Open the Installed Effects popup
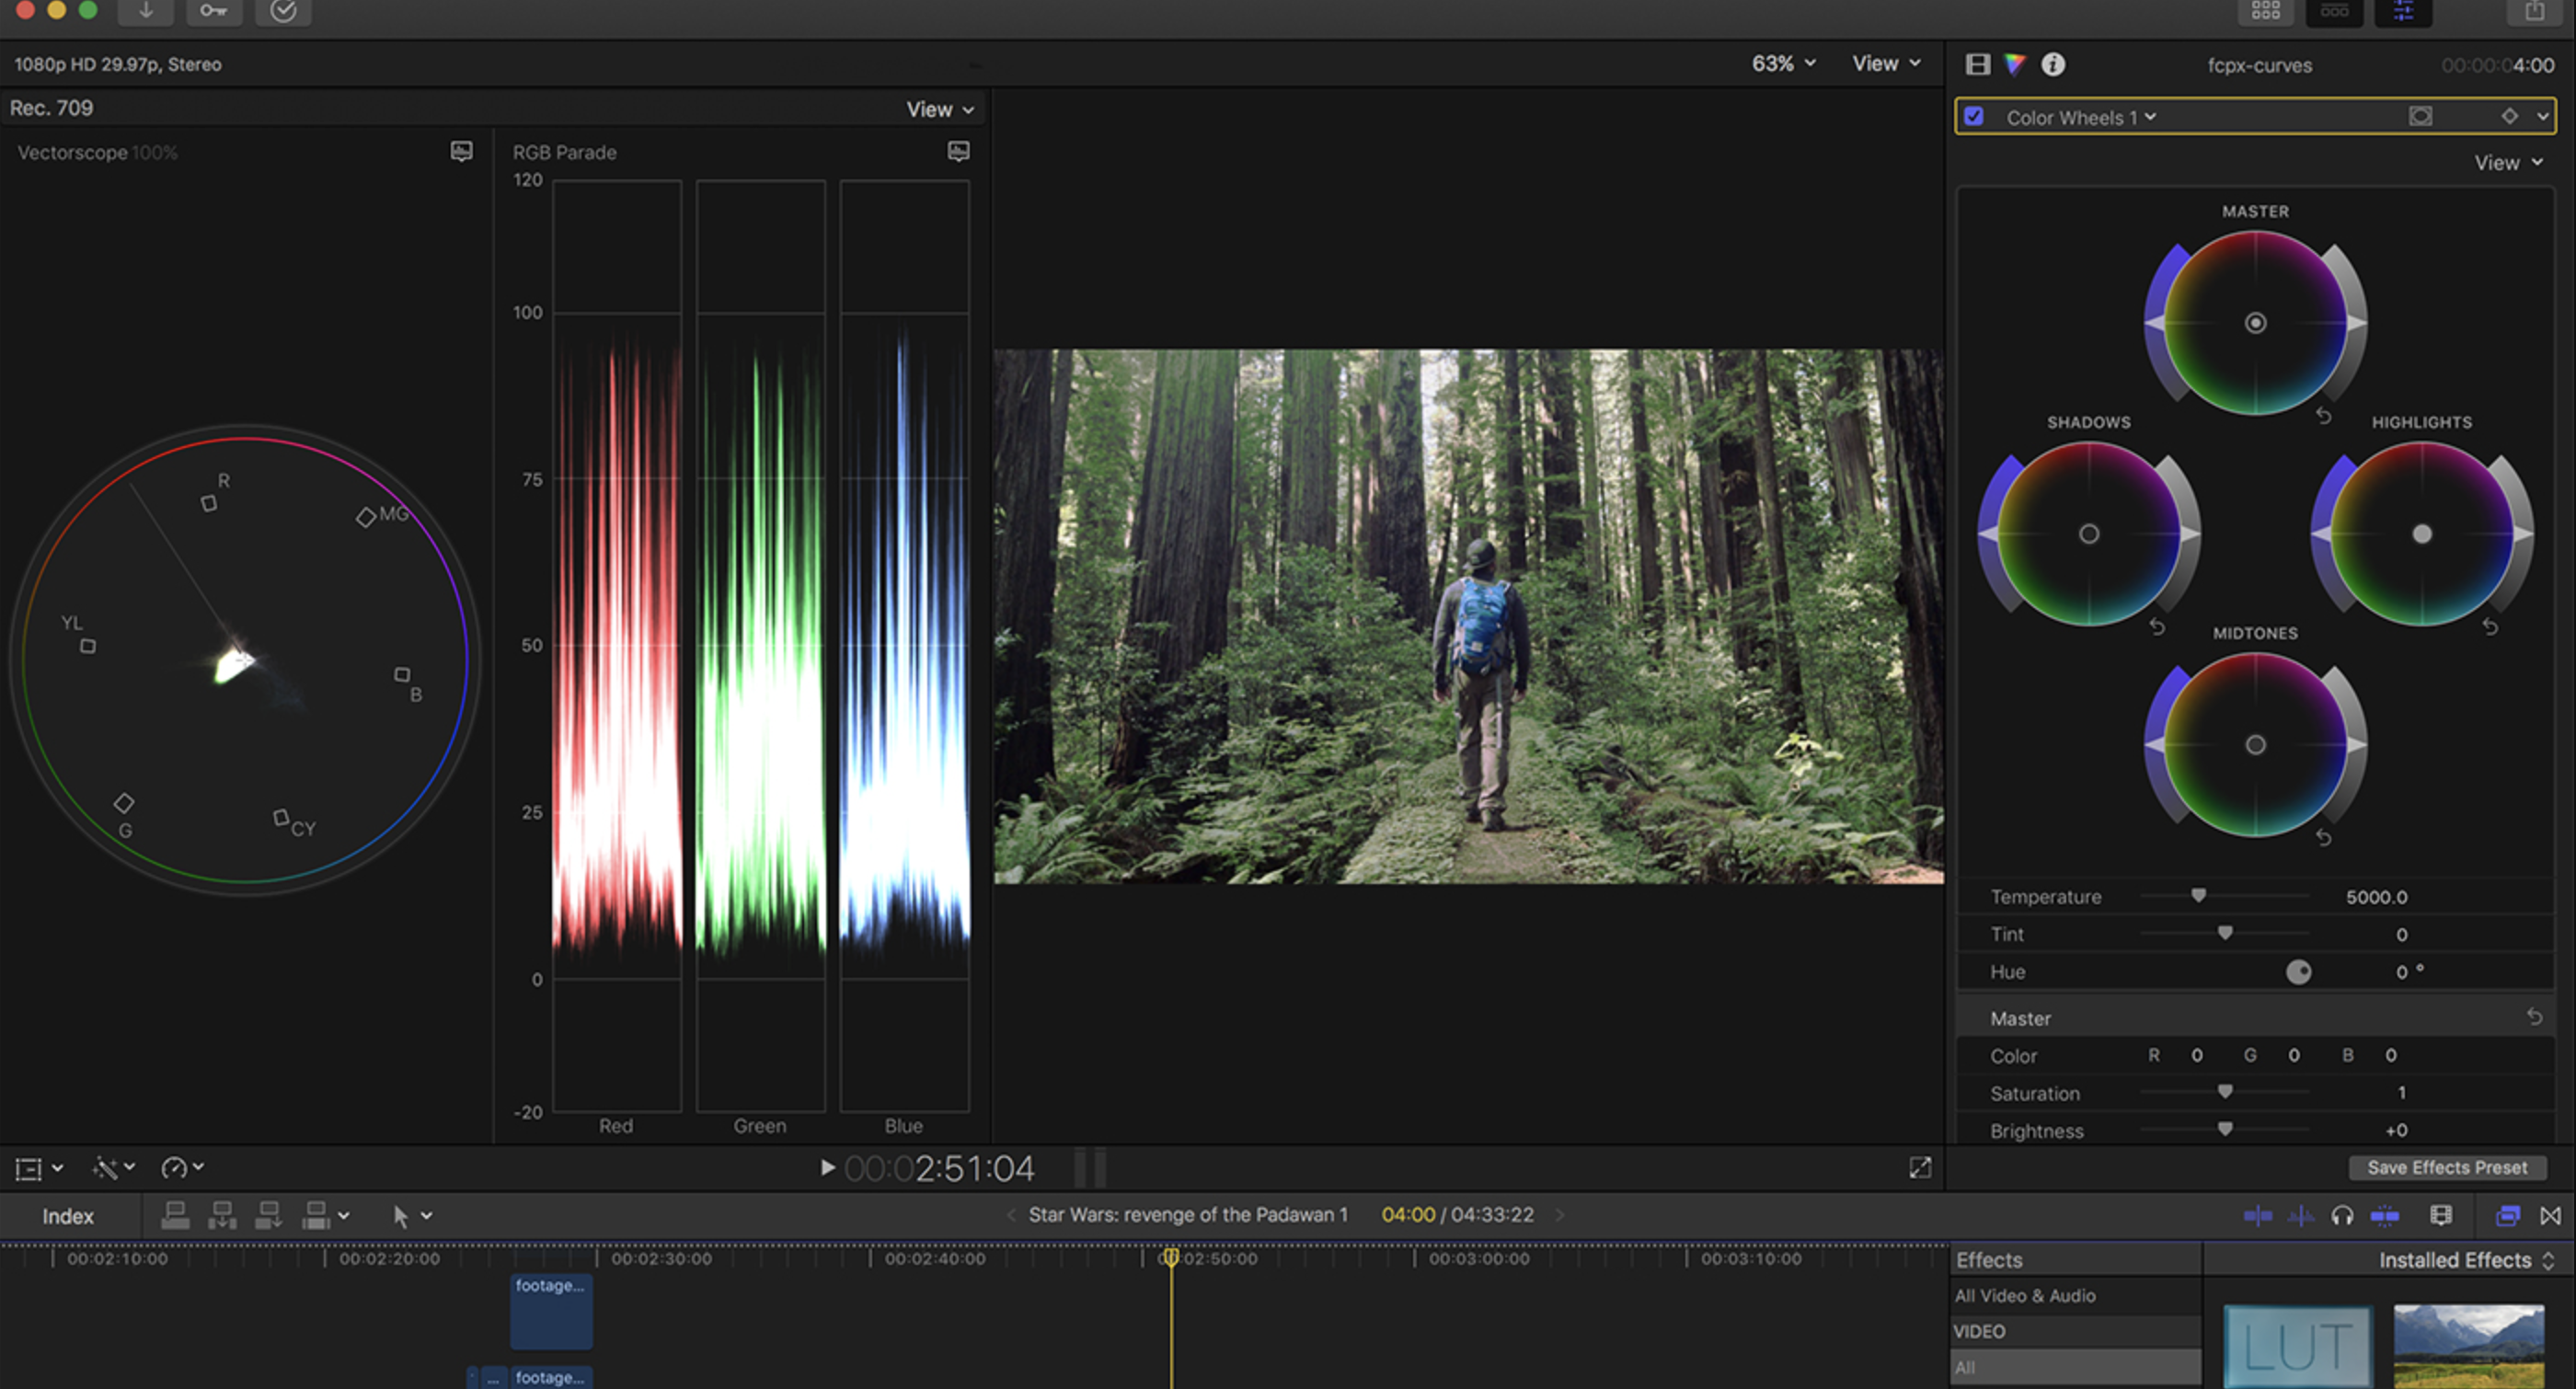The image size is (2576, 1389). (2465, 1260)
